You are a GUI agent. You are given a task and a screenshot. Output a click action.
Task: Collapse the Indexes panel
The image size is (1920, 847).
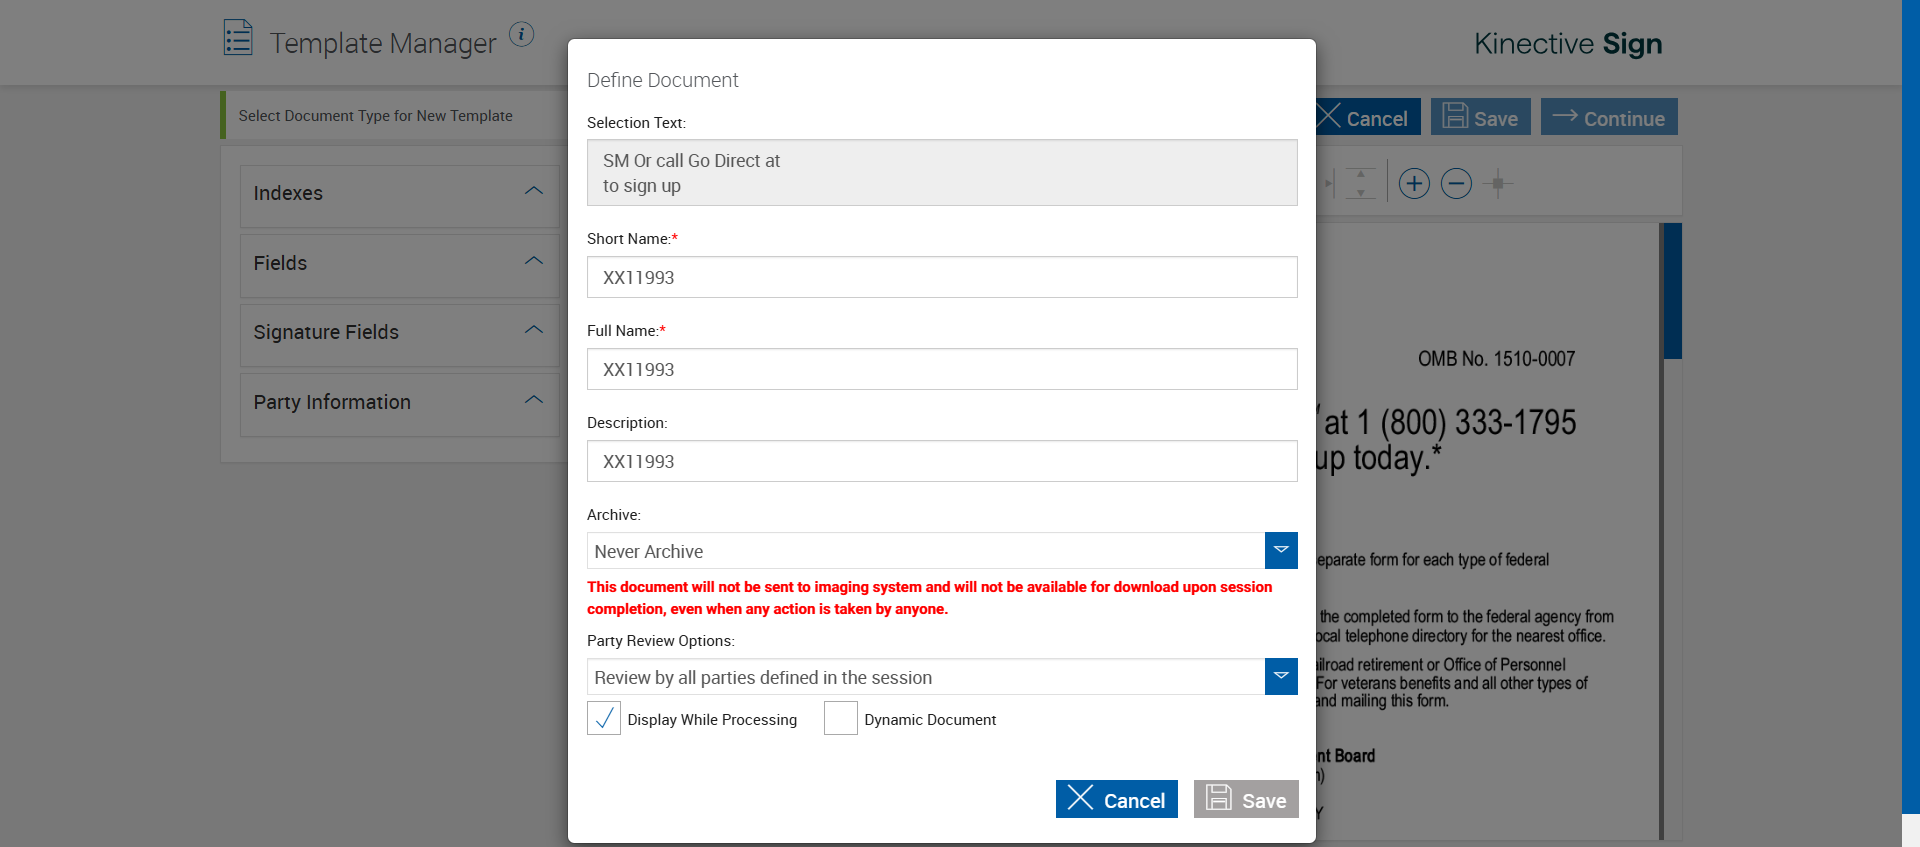pos(534,191)
